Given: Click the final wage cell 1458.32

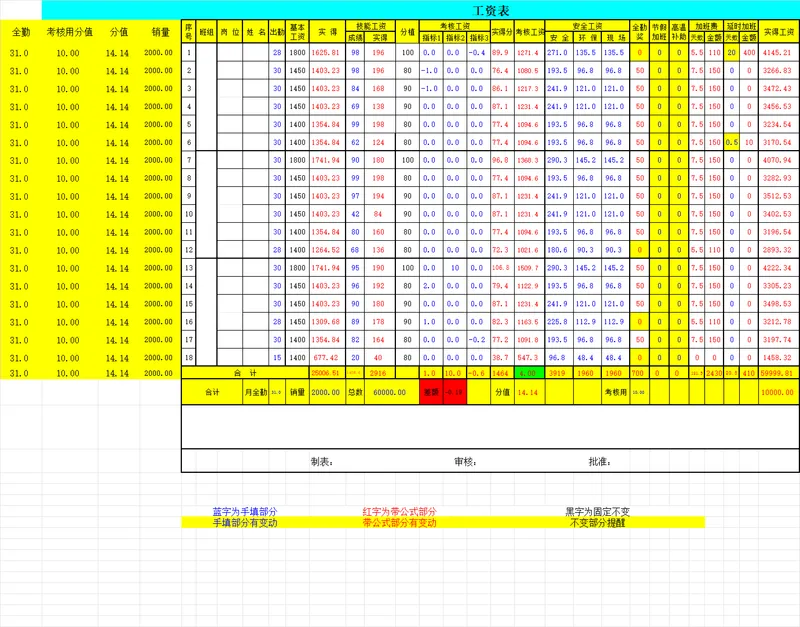Looking at the screenshot, I should (x=777, y=358).
